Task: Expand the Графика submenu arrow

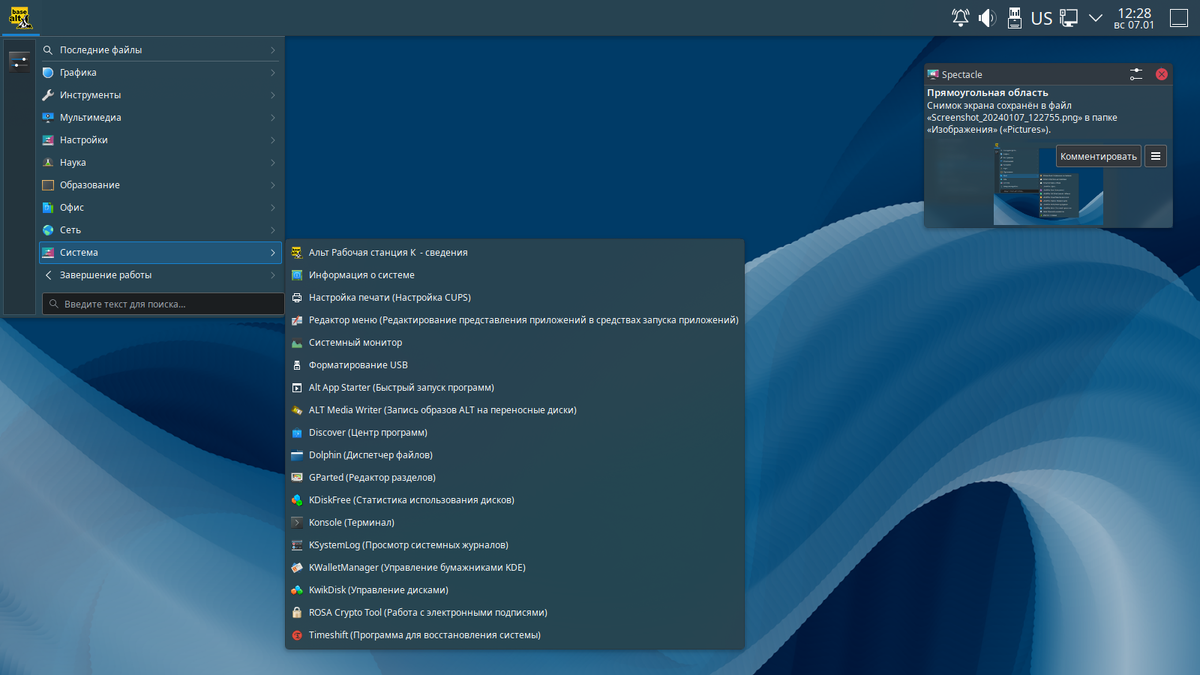Action: [273, 73]
